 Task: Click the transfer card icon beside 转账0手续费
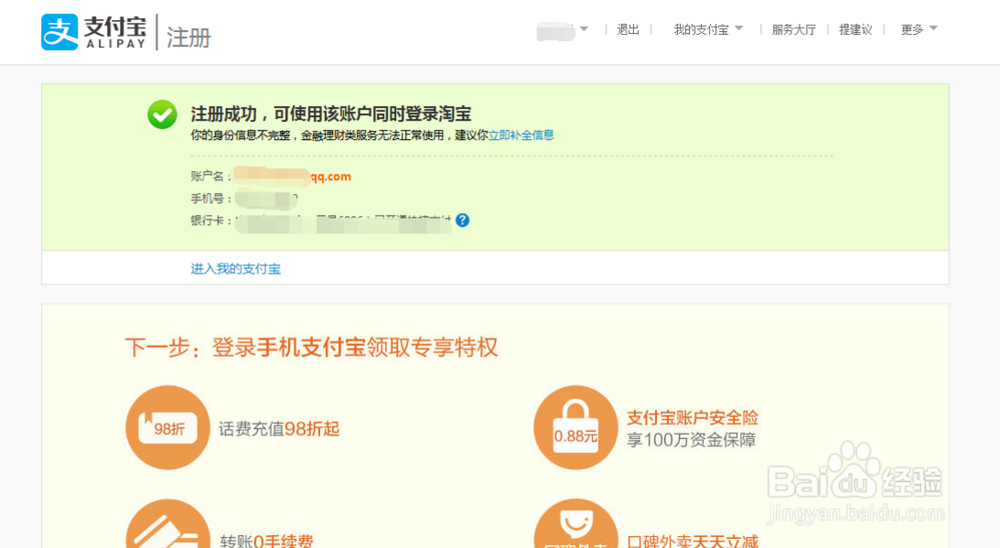point(168,524)
